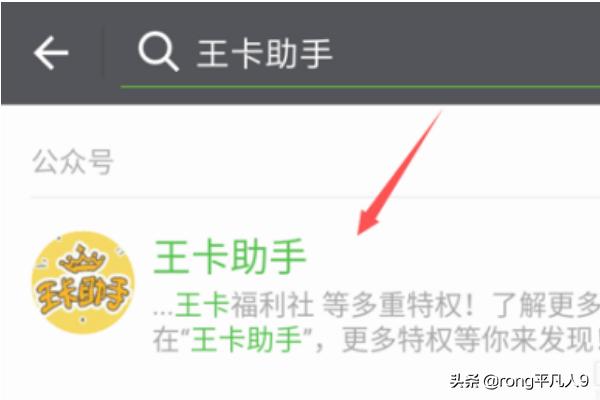
Task: Click the 等多重特权 text in description
Action: point(396,305)
